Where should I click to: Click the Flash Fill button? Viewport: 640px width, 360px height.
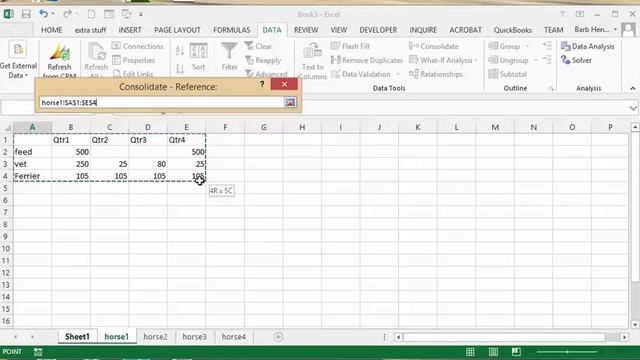(350, 46)
